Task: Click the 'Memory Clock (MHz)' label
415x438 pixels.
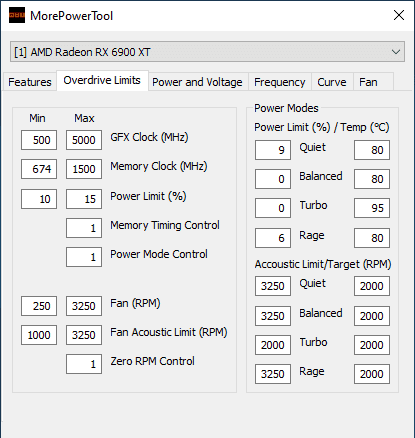Action: tap(159, 166)
